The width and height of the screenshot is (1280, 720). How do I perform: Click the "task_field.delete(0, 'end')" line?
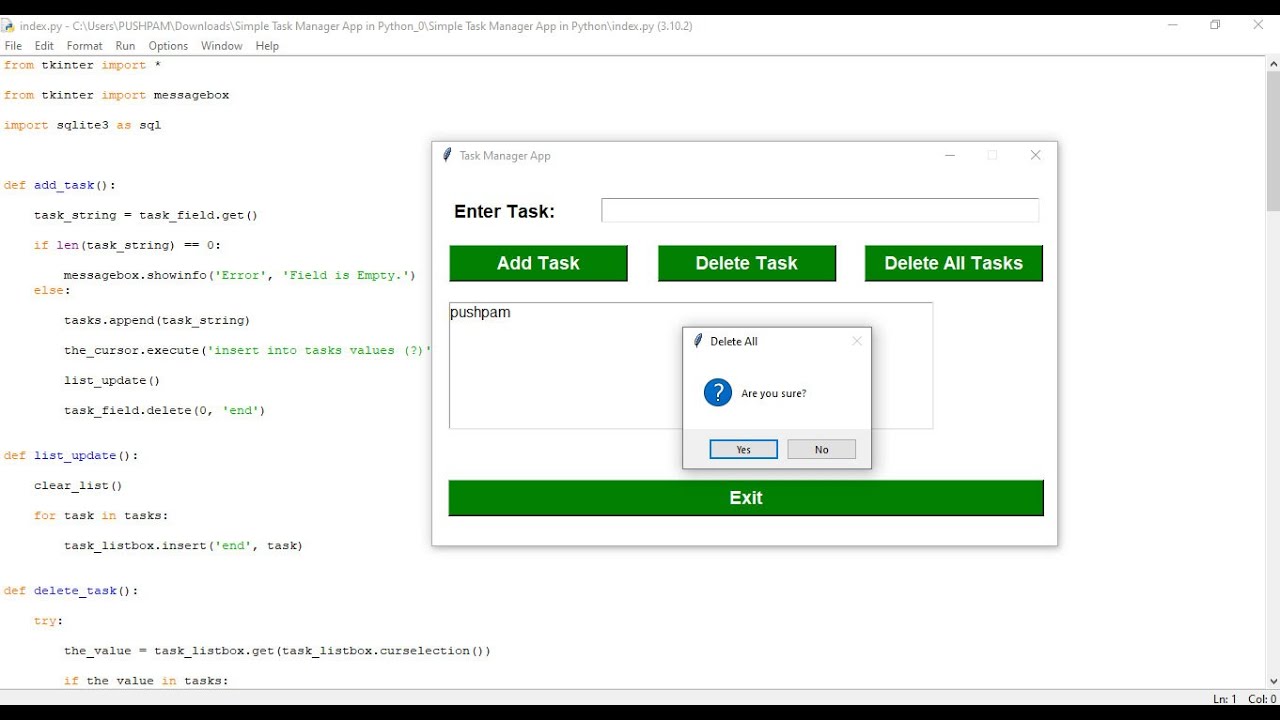[x=165, y=411]
